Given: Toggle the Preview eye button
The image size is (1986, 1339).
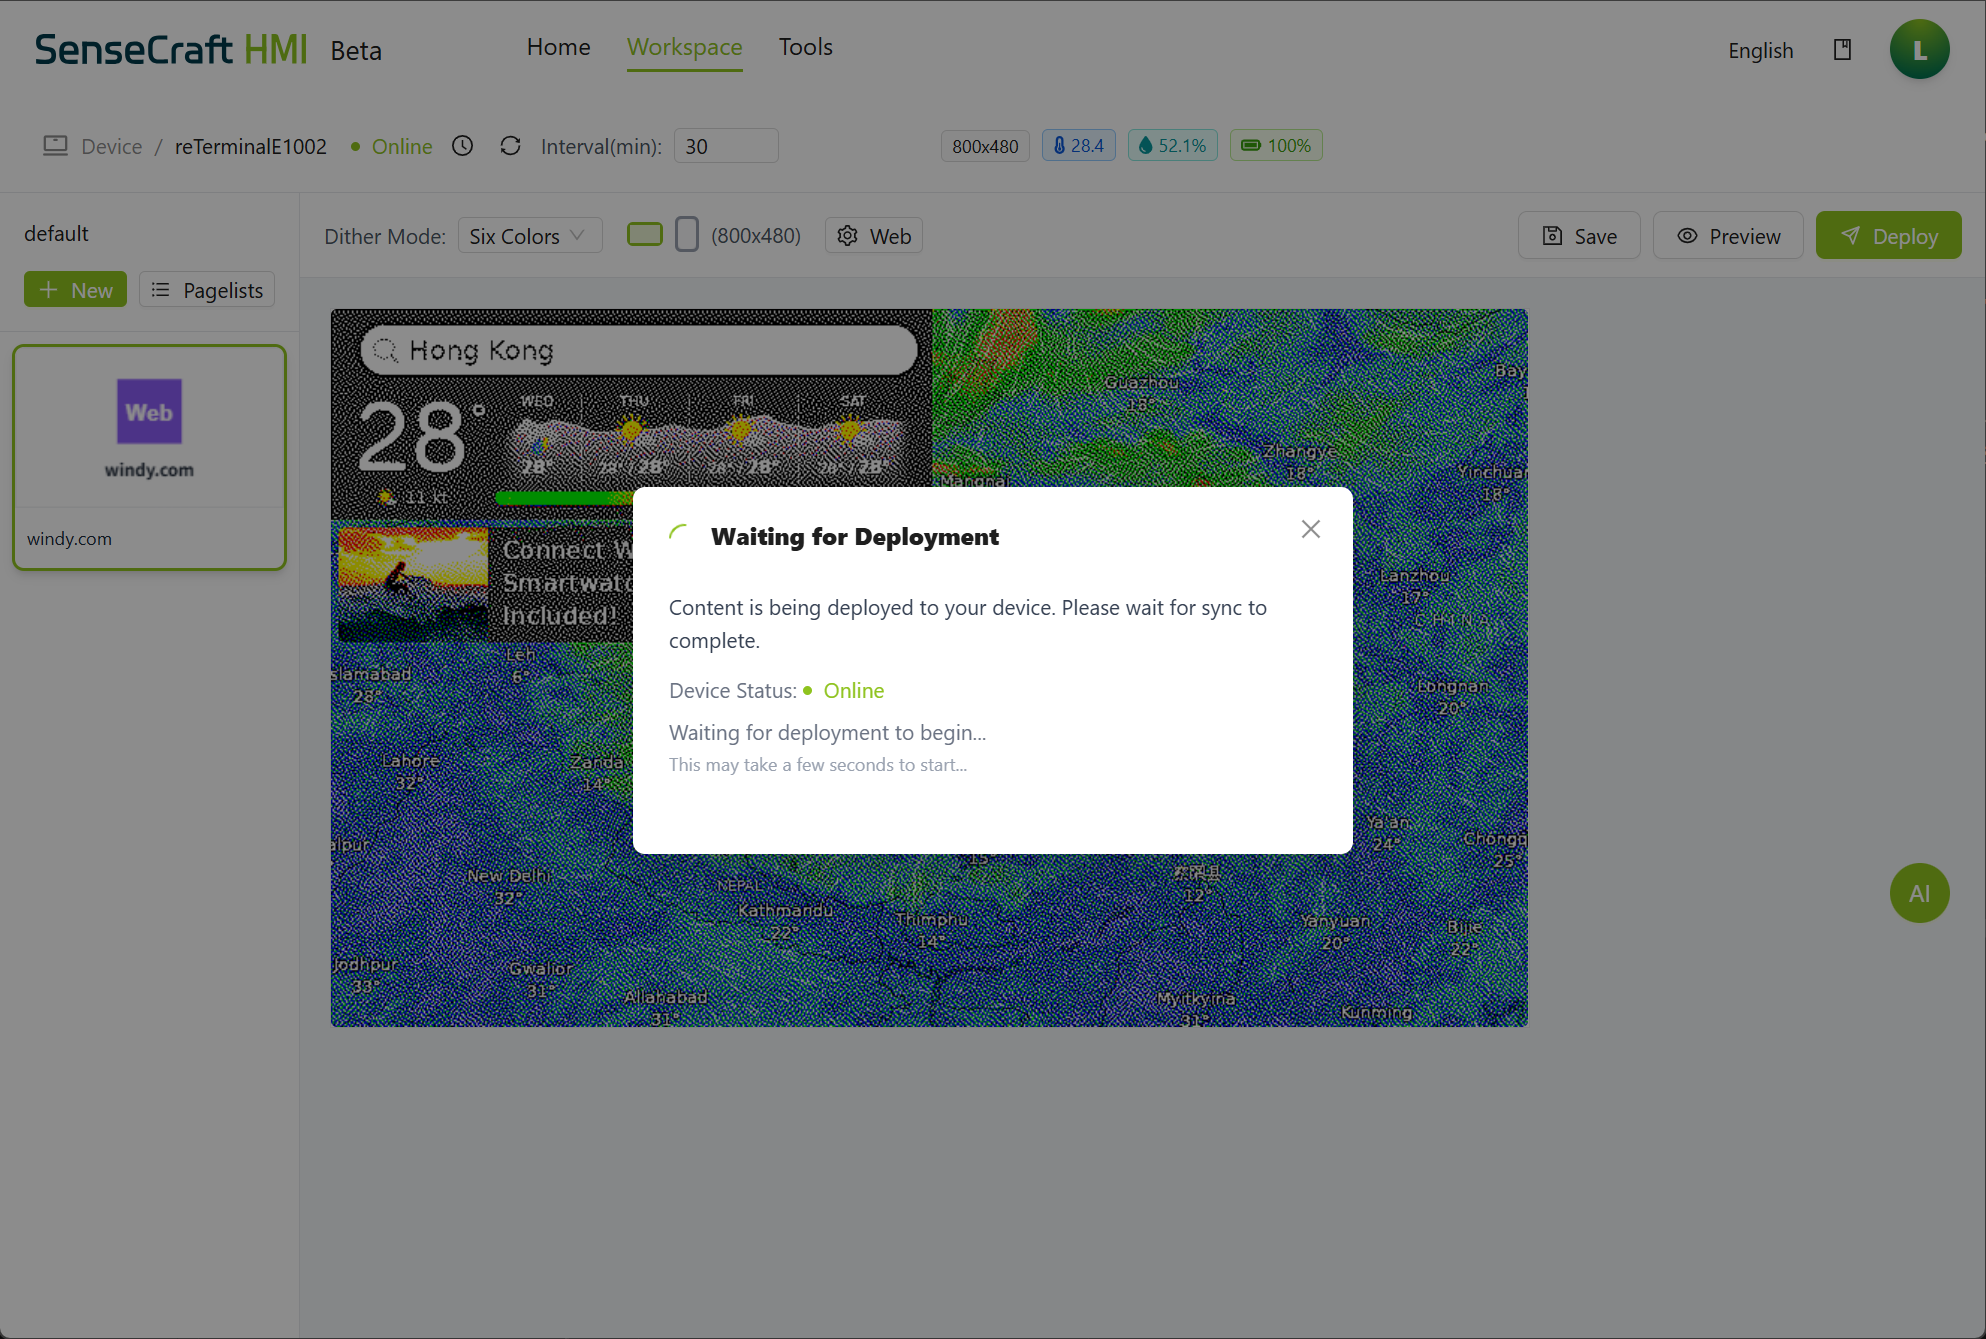Looking at the screenshot, I should pos(1727,236).
